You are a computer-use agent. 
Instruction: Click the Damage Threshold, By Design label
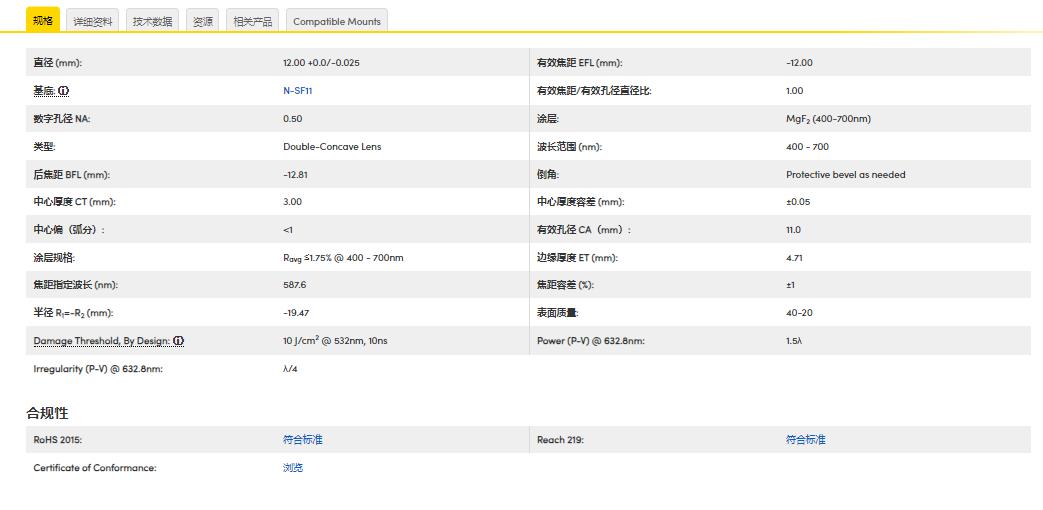point(101,341)
